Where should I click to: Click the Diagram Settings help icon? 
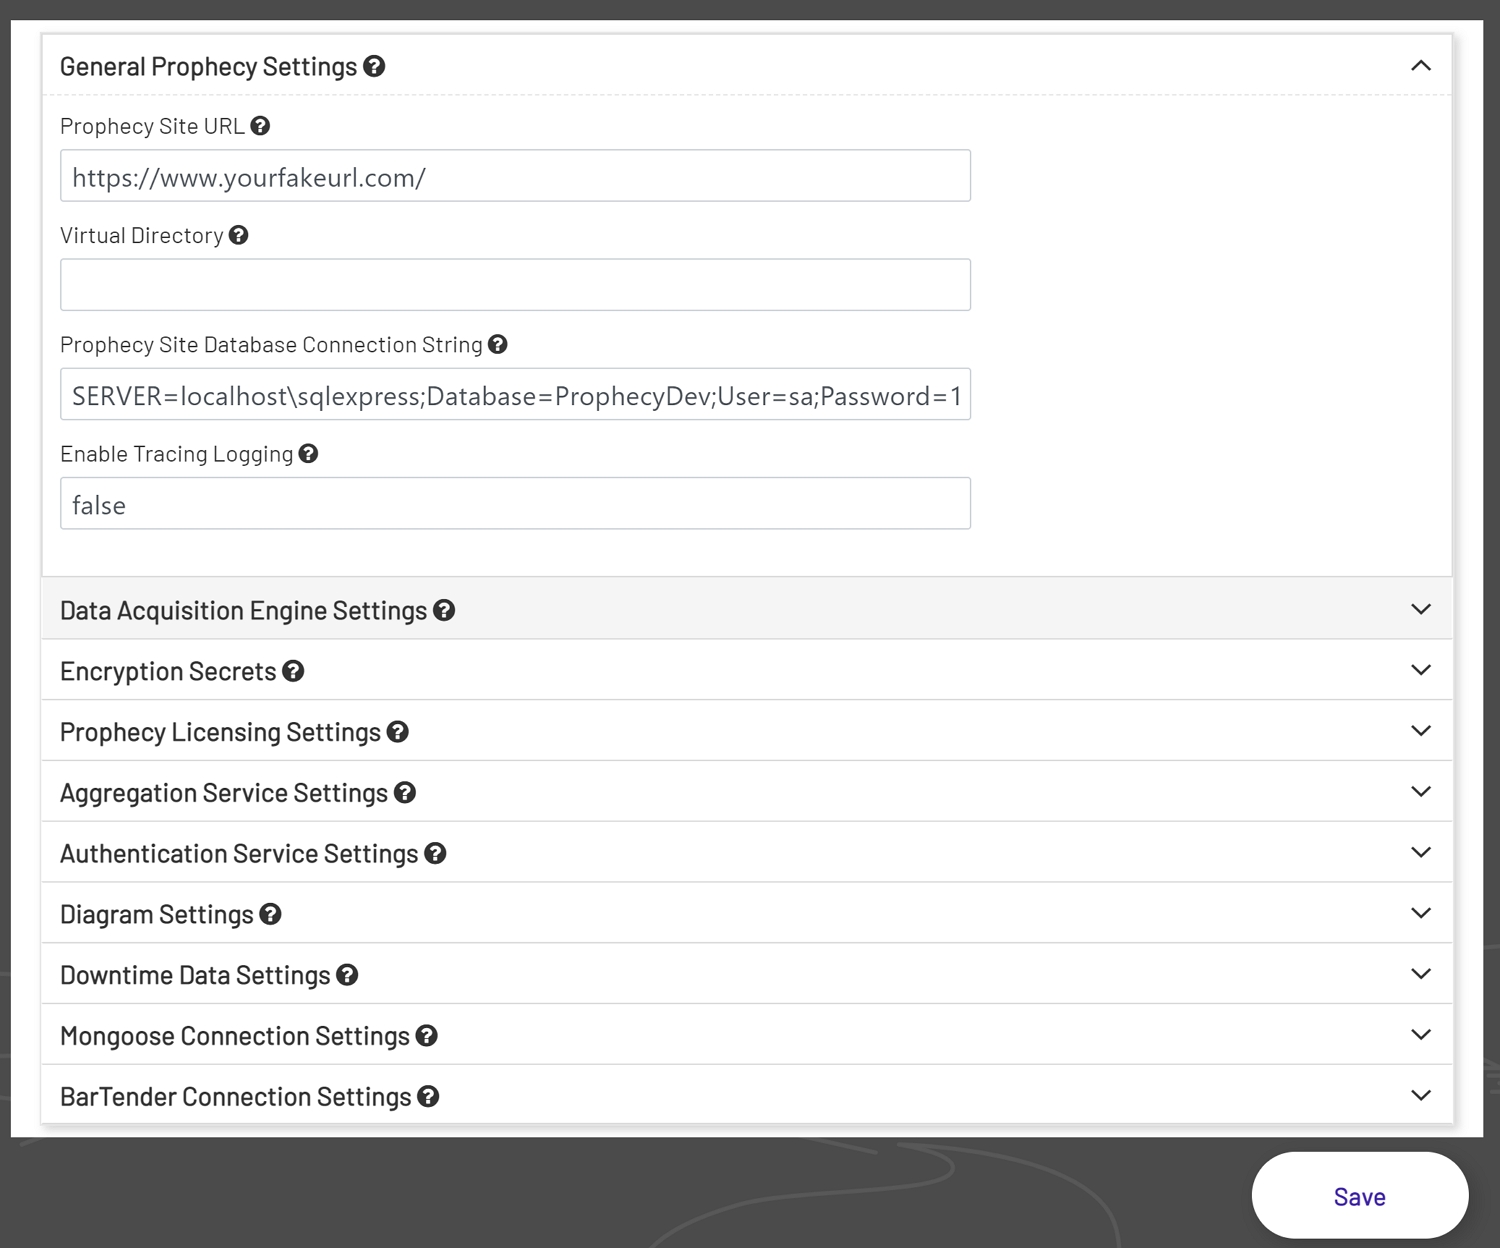269,913
